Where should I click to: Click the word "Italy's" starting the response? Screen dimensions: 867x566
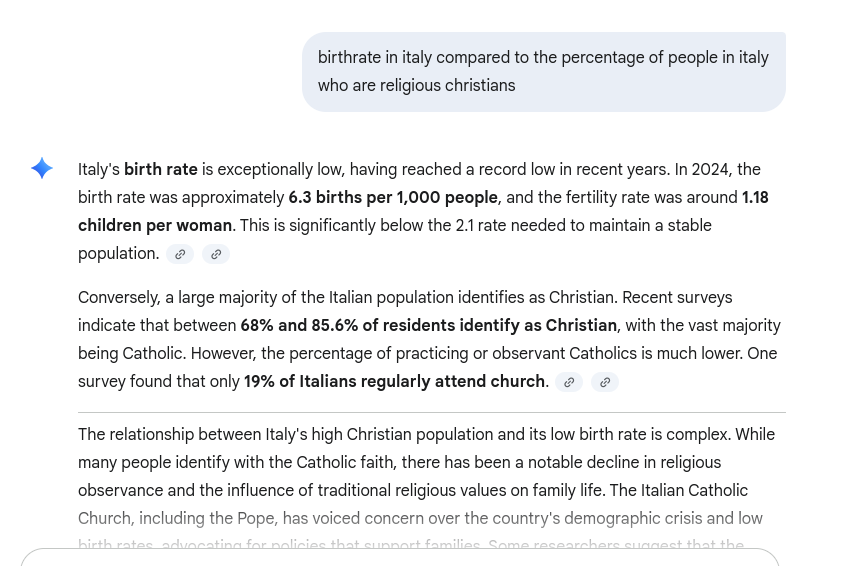99,170
